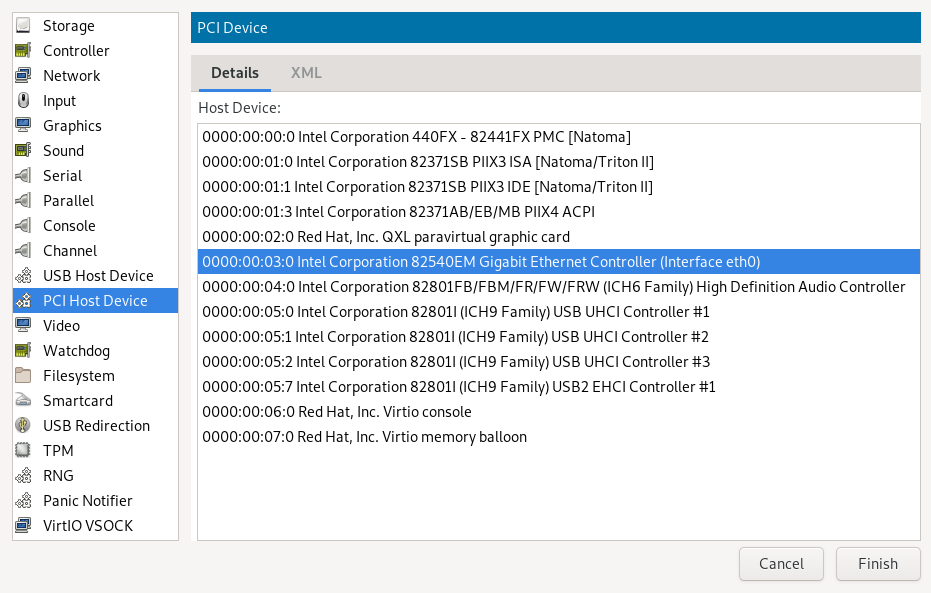The image size is (931, 593).
Task: Select the Input mouse icon
Action: (24, 101)
